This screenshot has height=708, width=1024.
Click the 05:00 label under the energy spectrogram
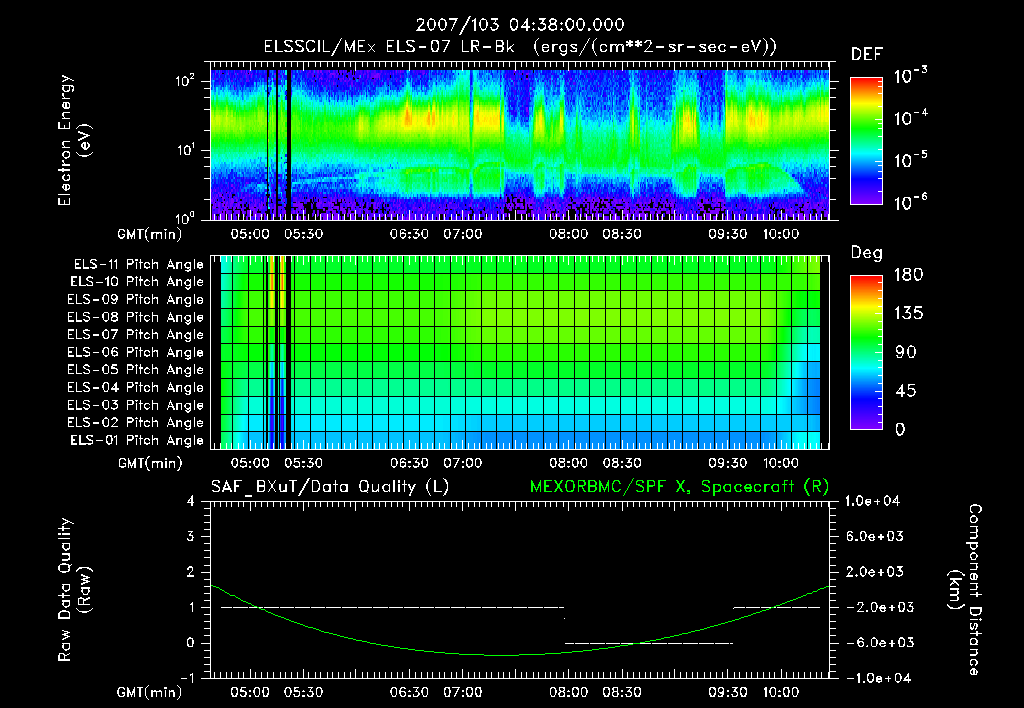tap(250, 234)
